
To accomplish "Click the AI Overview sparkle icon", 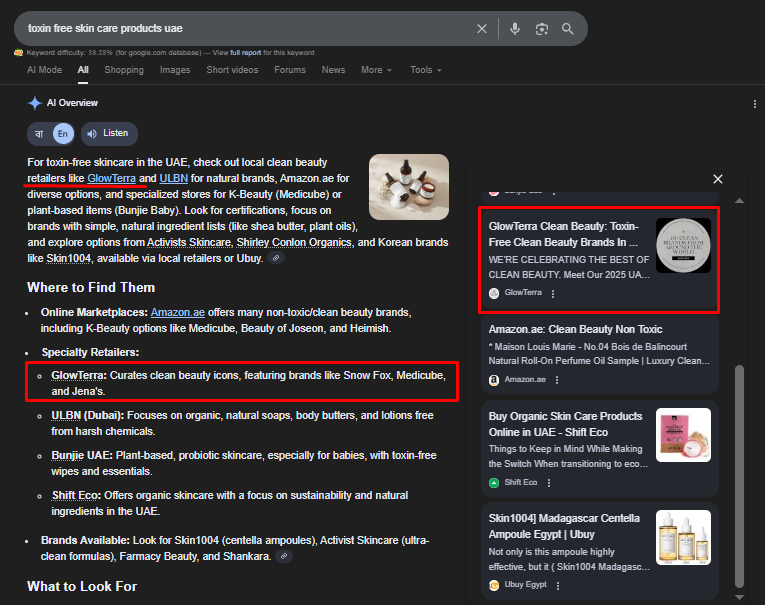I will tap(35, 103).
